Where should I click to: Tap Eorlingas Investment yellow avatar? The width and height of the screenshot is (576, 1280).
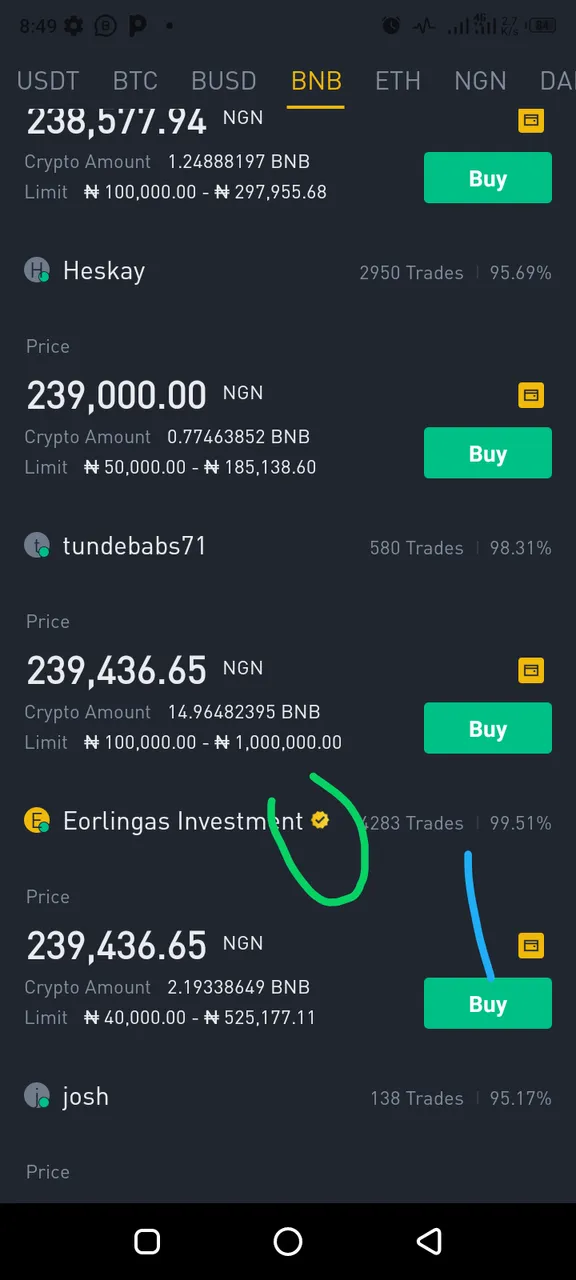[x=37, y=821]
